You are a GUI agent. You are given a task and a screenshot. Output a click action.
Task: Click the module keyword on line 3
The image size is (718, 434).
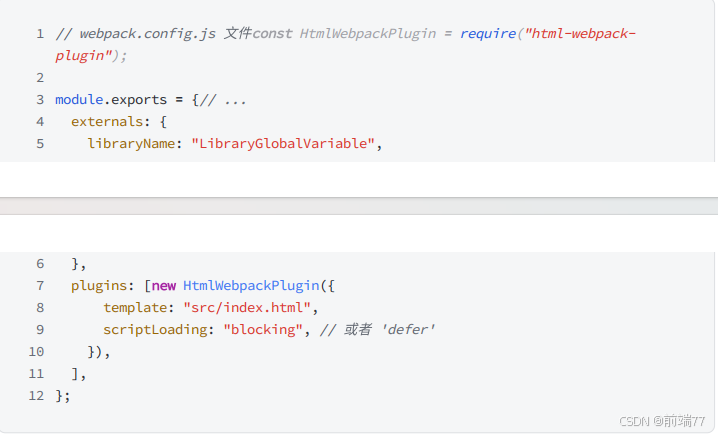click(79, 99)
